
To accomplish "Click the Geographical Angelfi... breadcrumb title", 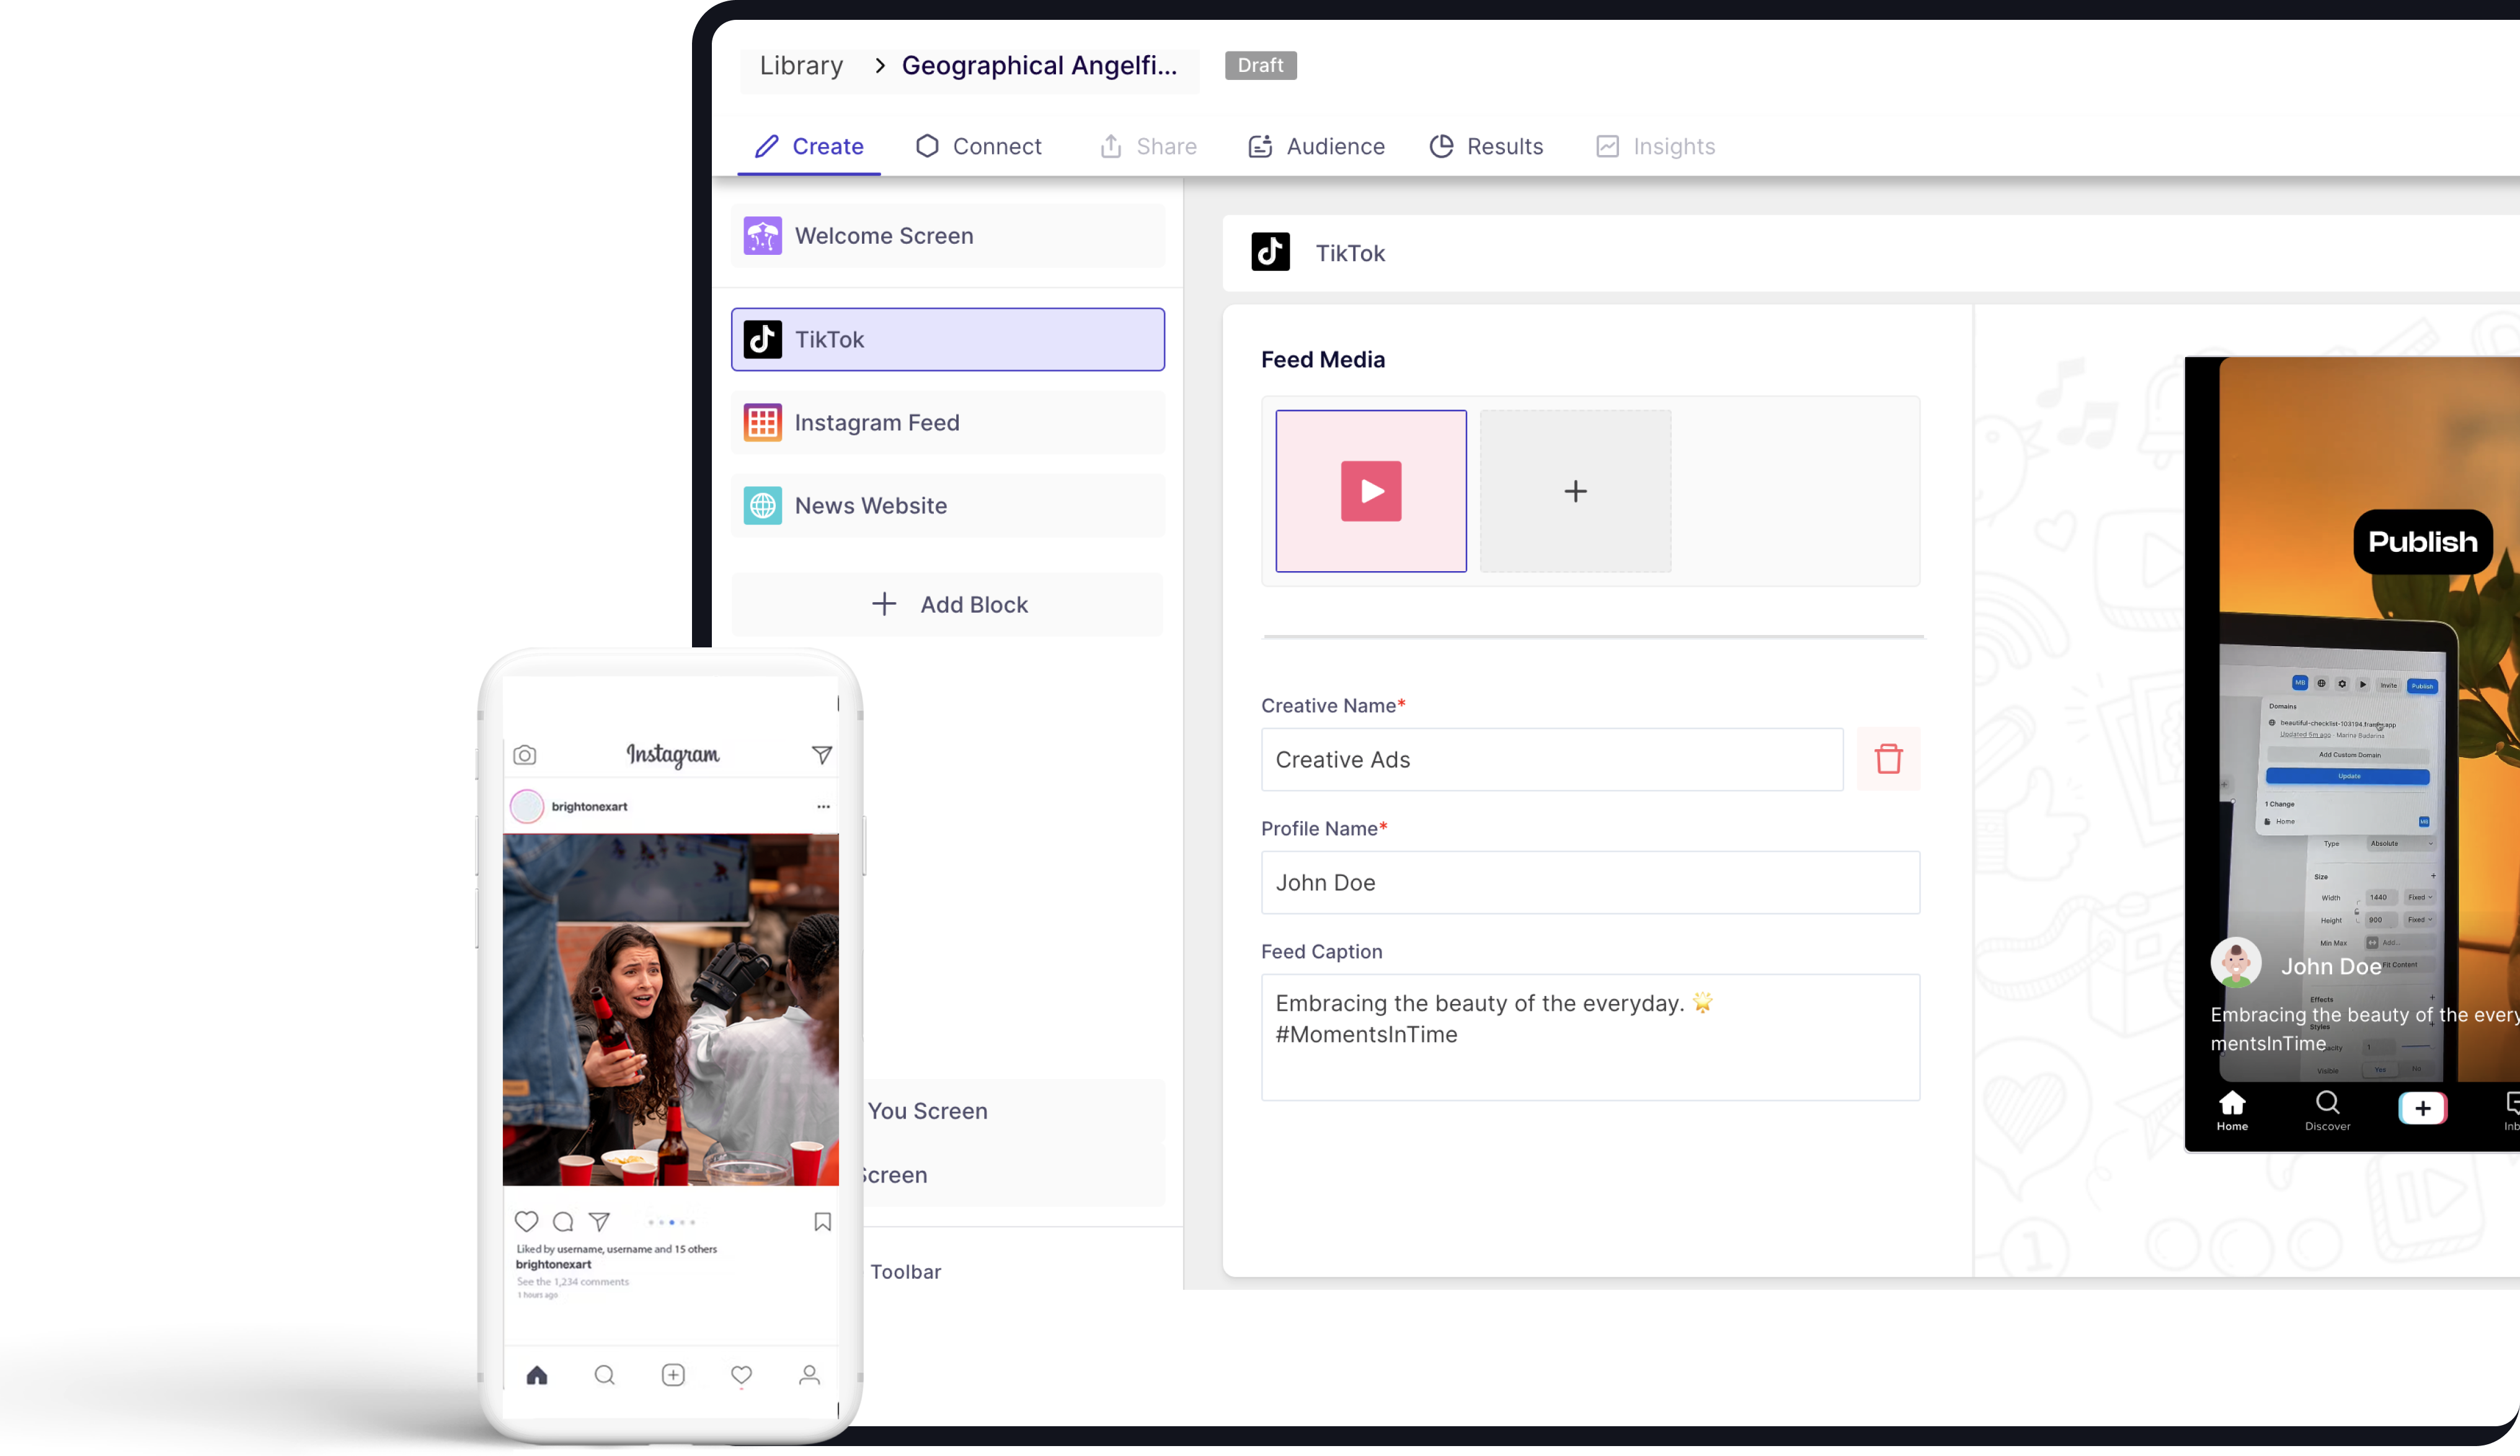I will coord(1040,65).
